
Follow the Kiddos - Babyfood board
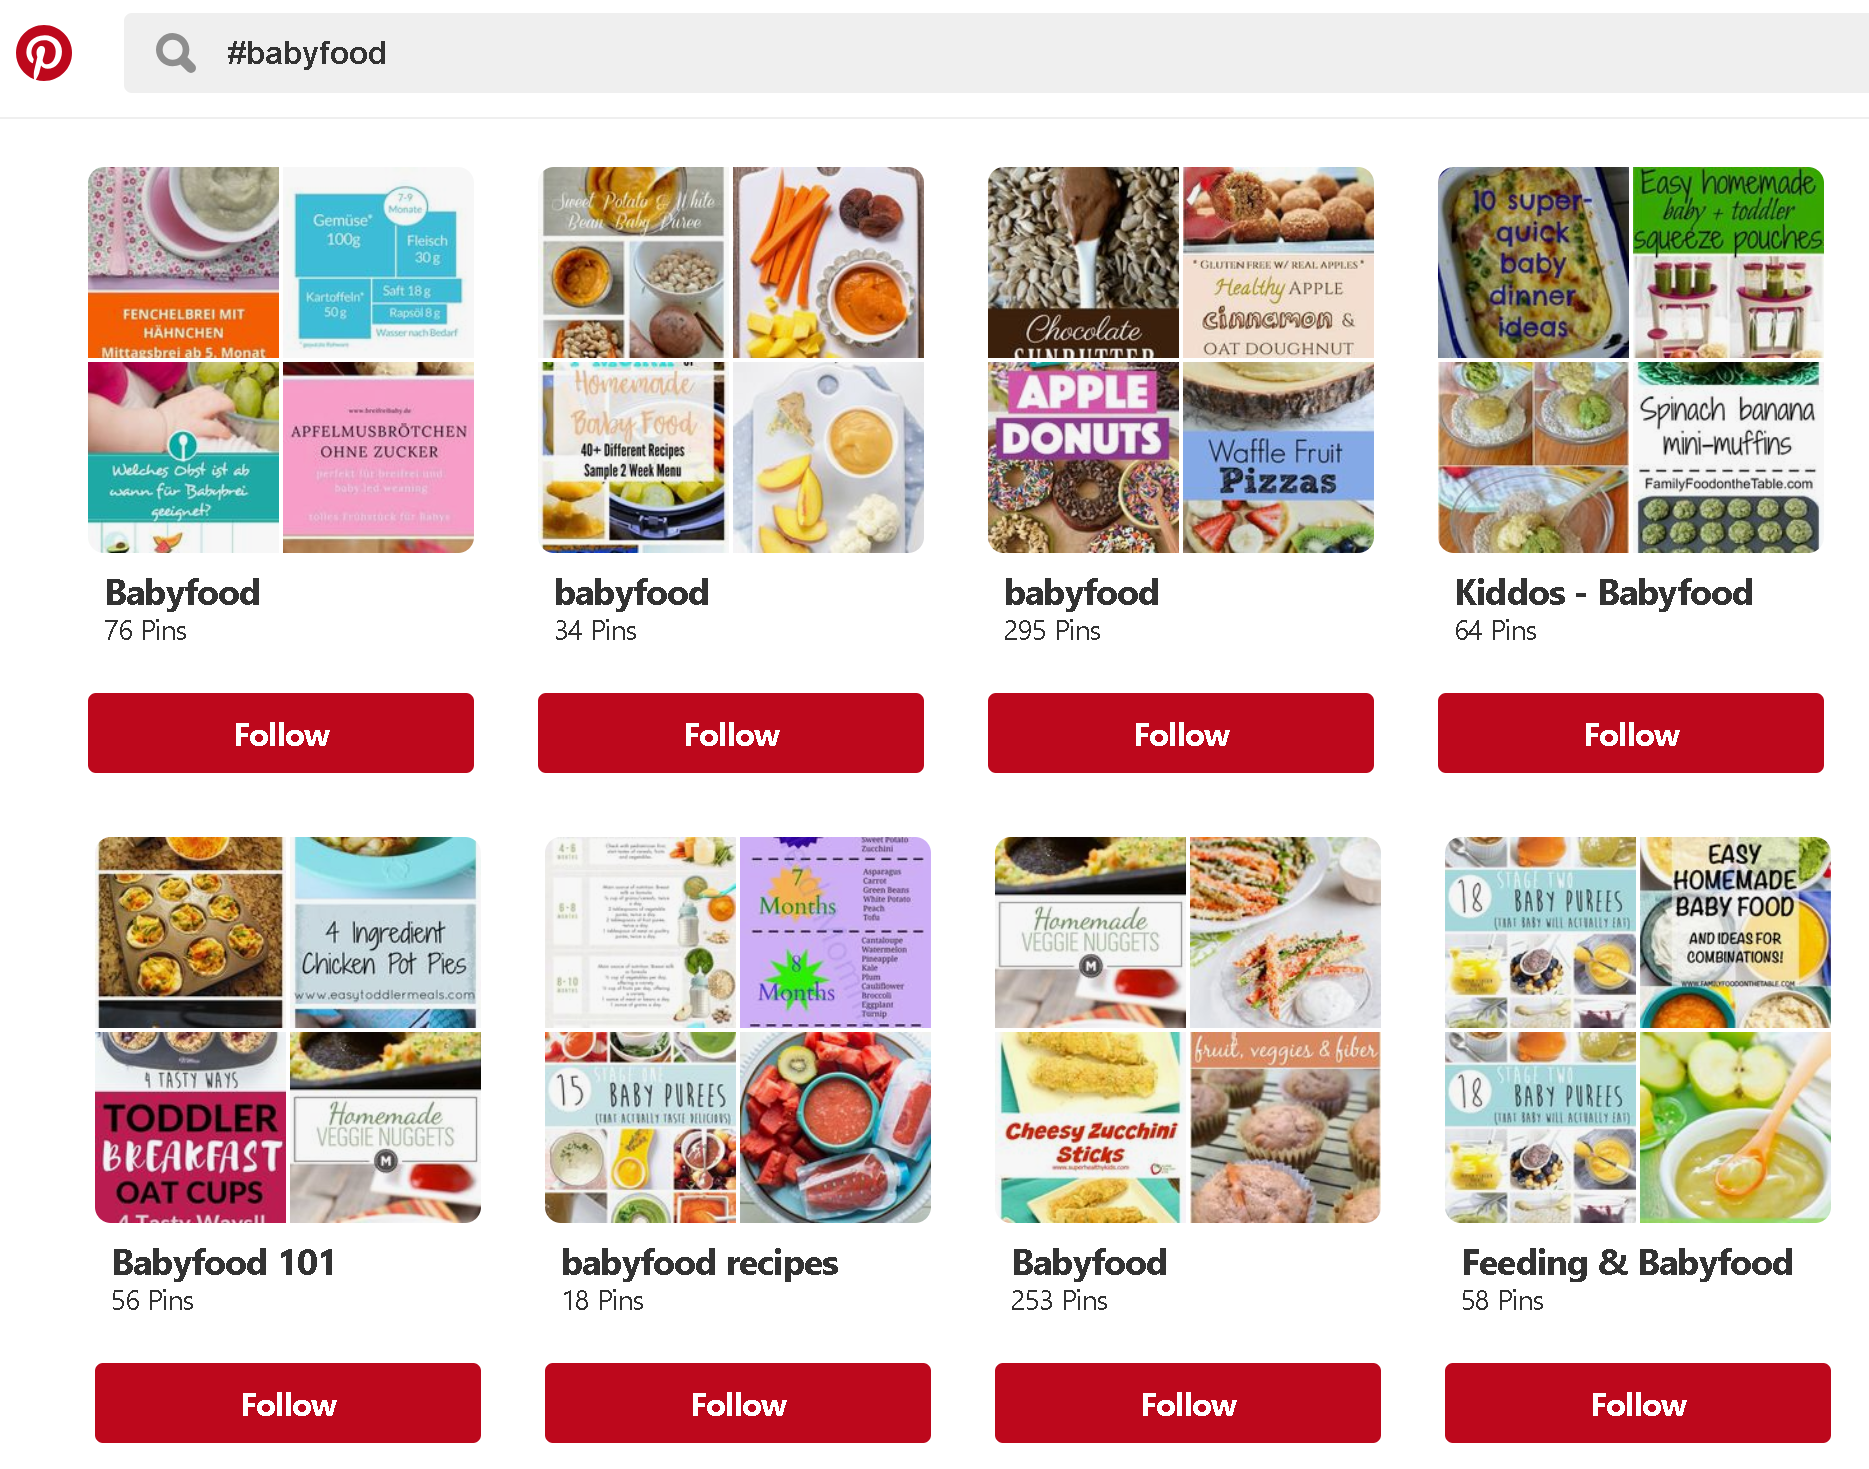(x=1631, y=733)
